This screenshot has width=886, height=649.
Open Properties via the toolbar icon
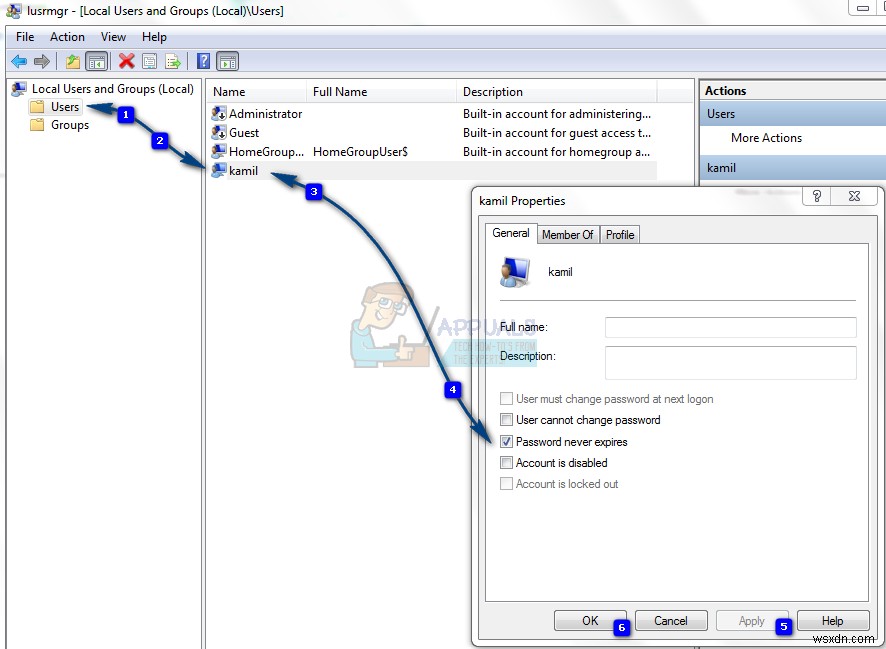[149, 60]
